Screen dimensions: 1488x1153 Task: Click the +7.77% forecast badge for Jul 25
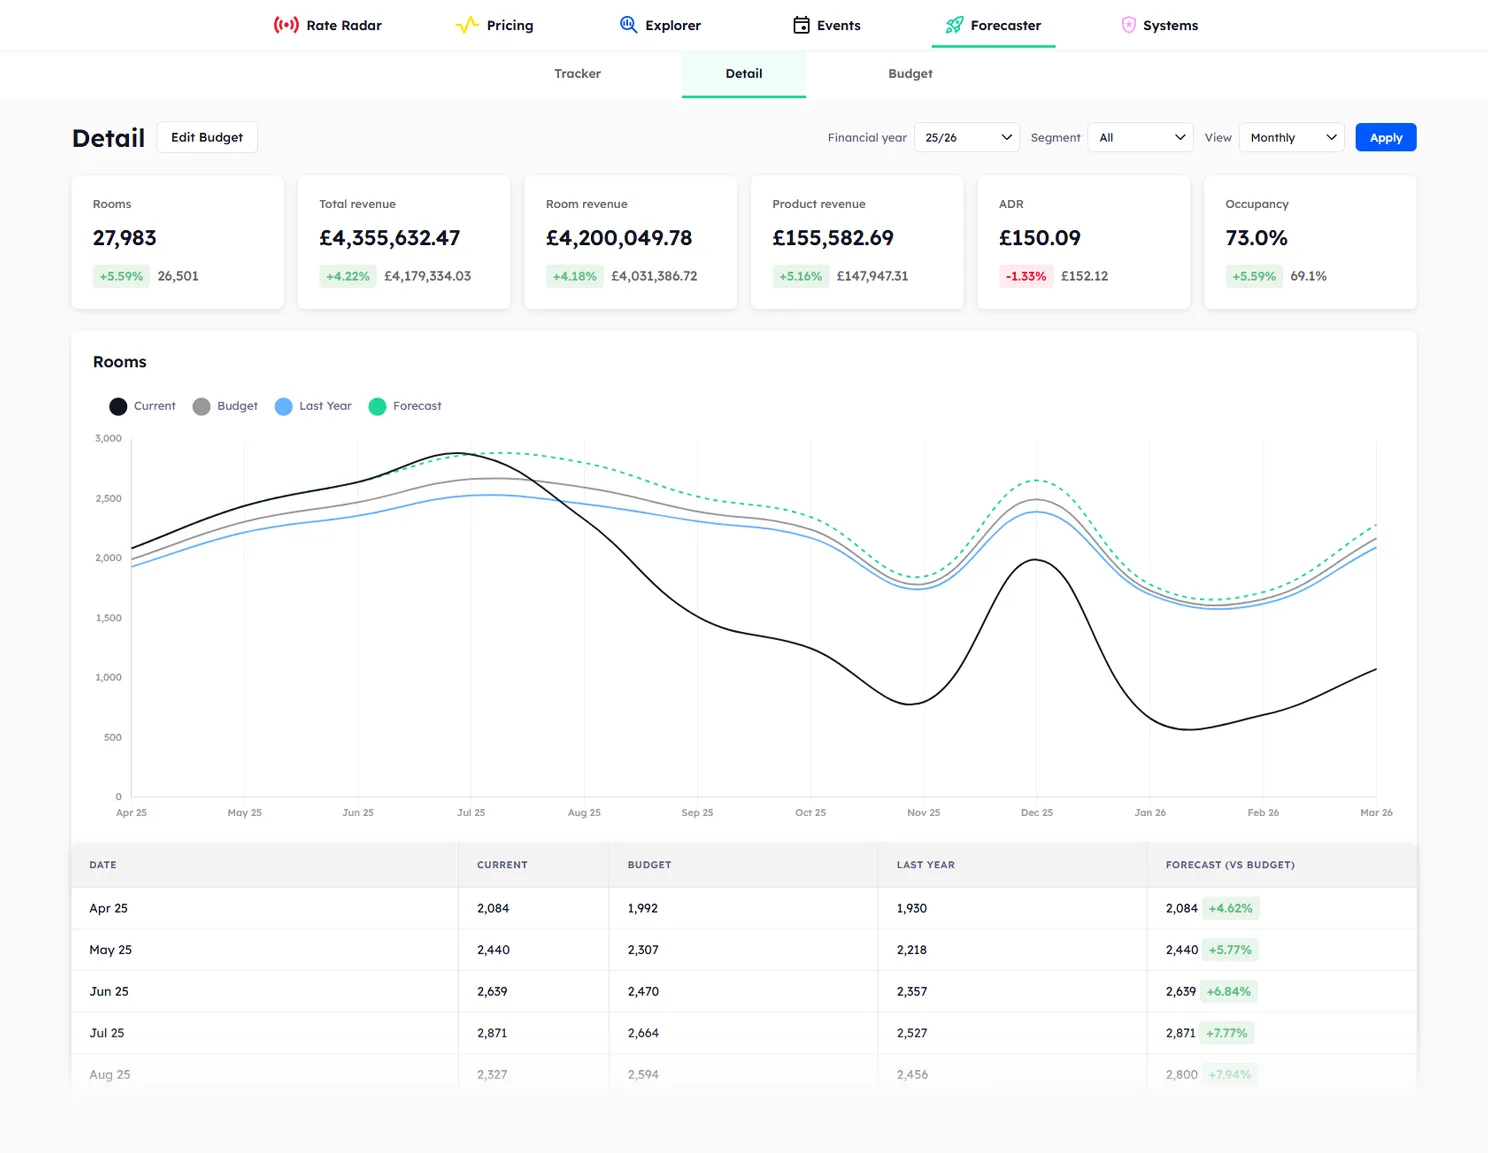click(x=1227, y=1033)
